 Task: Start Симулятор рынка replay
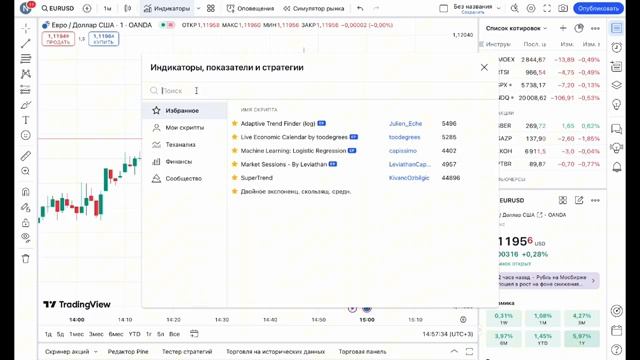tap(314, 8)
